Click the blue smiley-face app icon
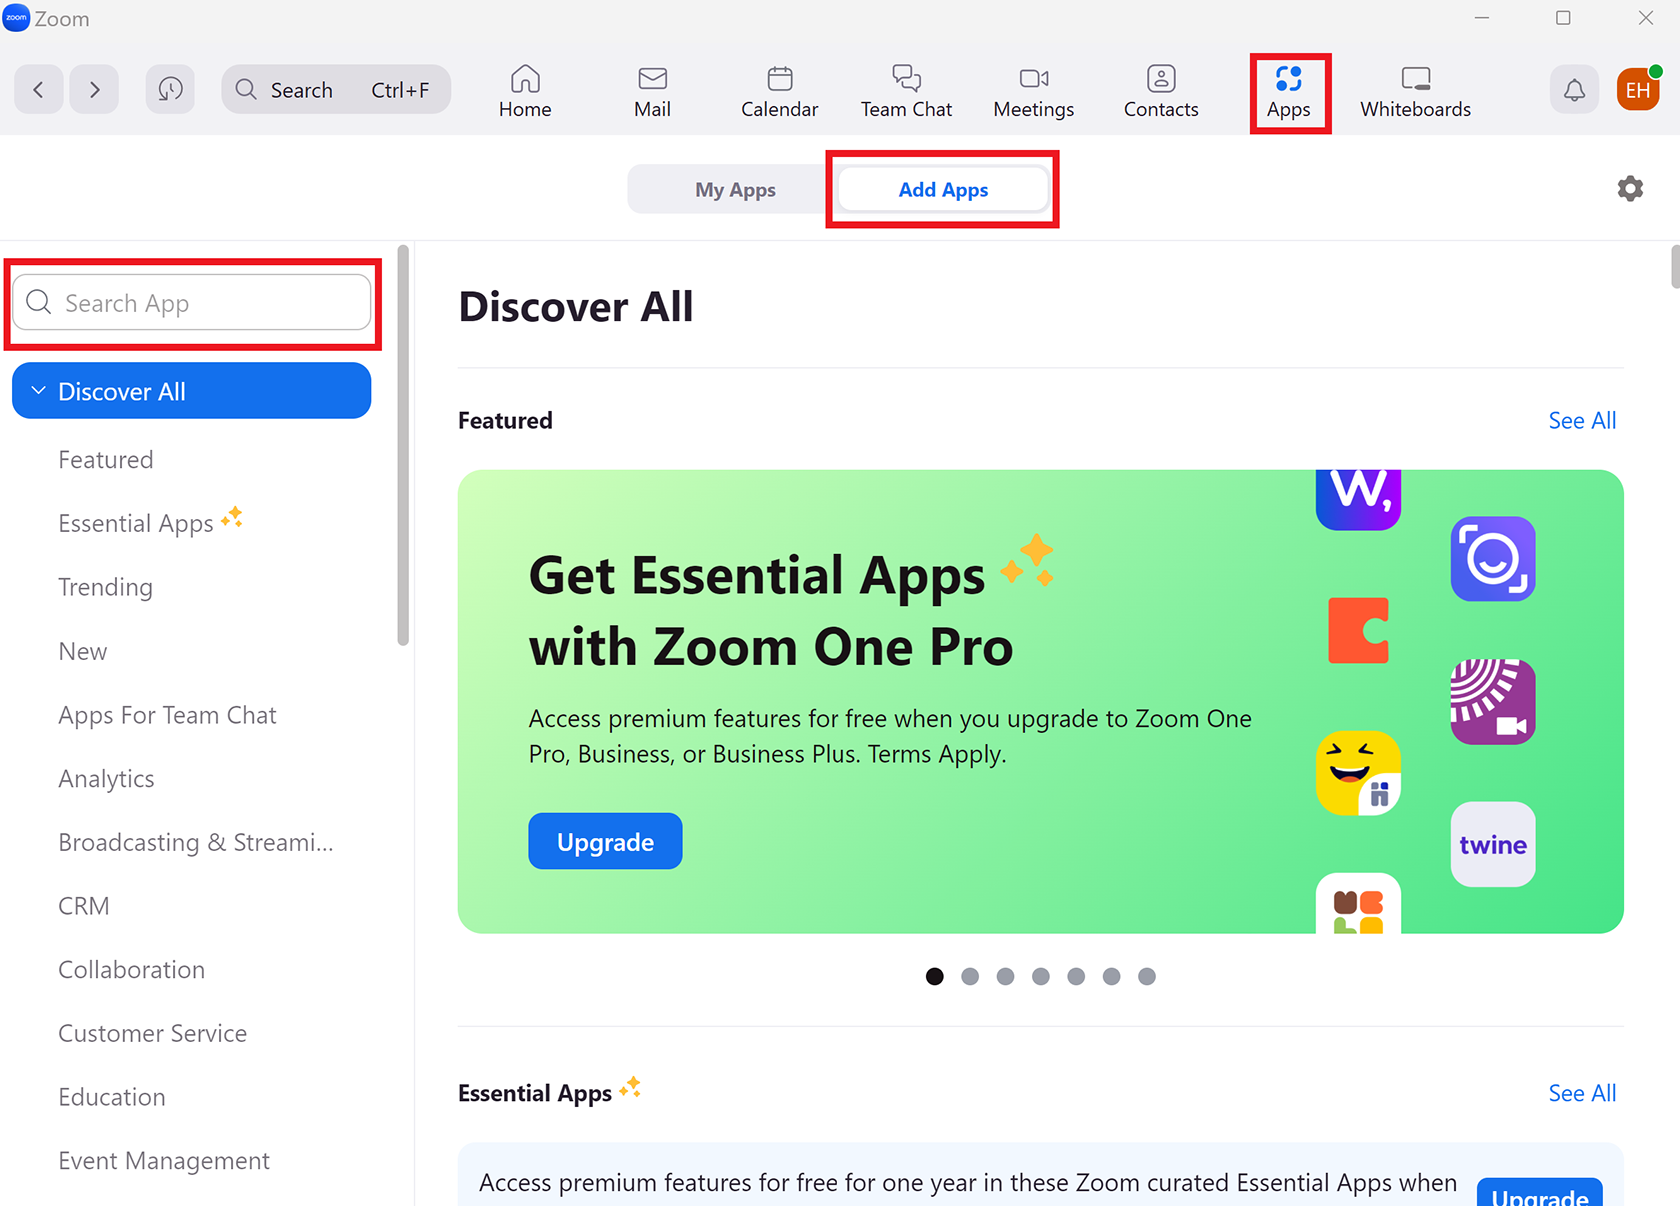 tap(1493, 559)
